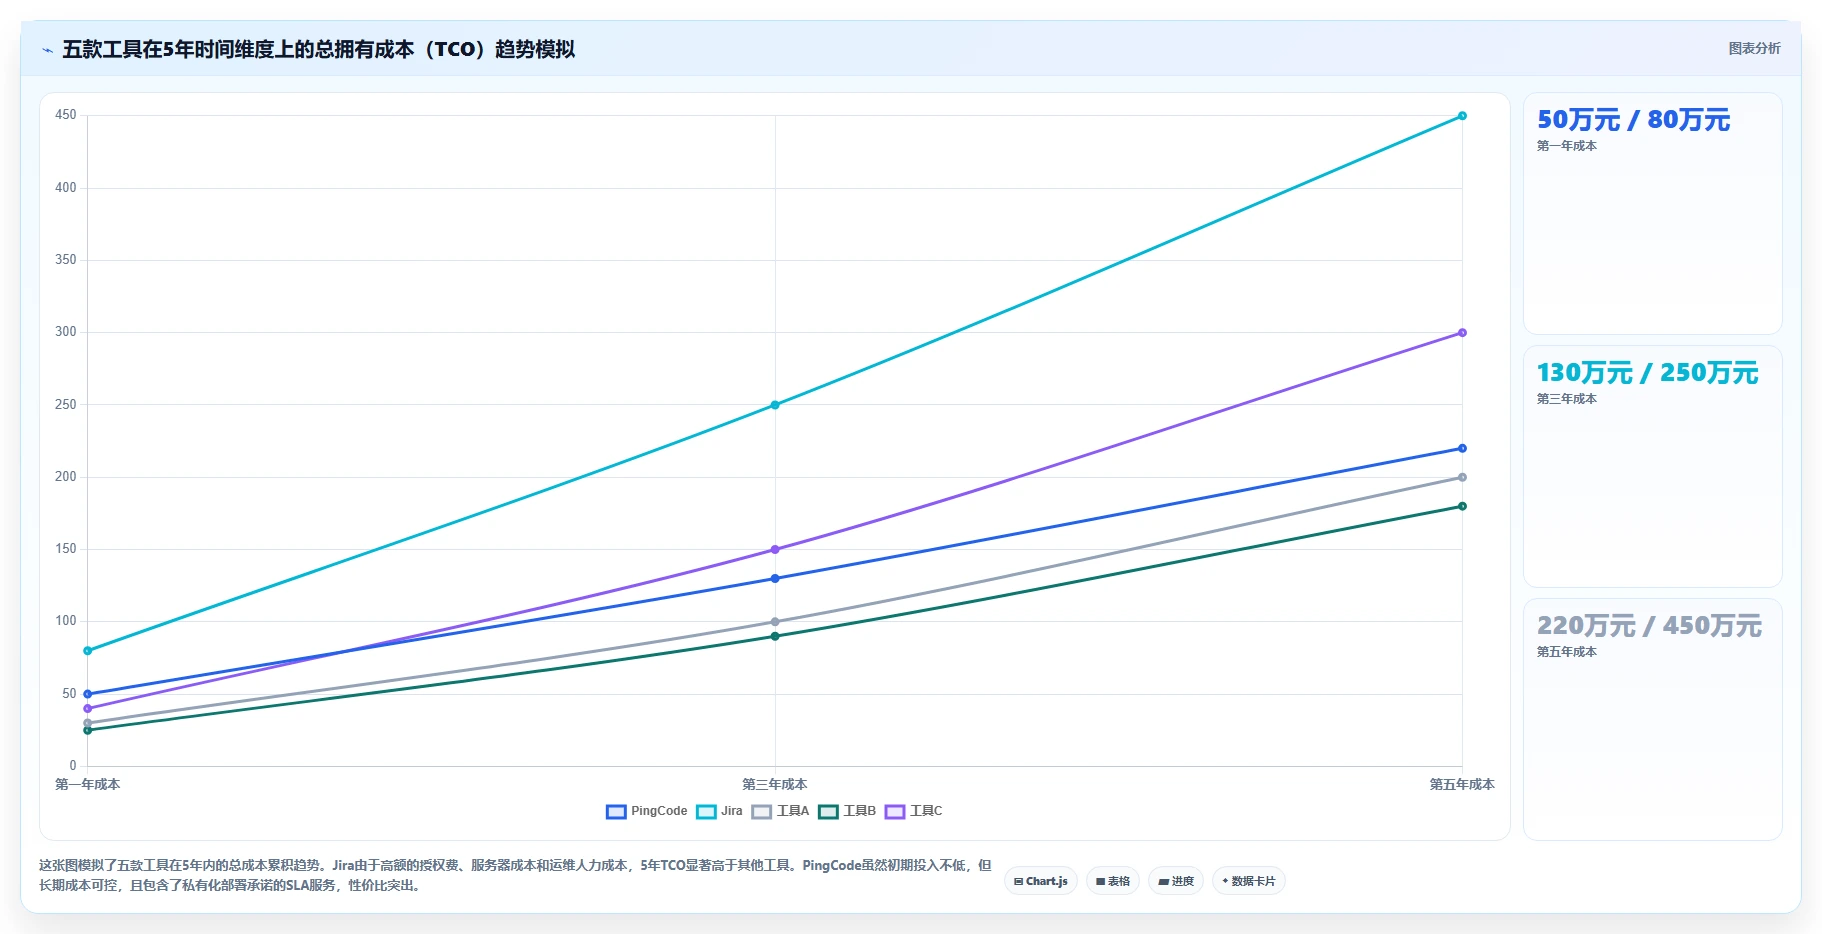Click the 工具B fifth-year point at 180
The height and width of the screenshot is (934, 1822).
tap(1462, 507)
